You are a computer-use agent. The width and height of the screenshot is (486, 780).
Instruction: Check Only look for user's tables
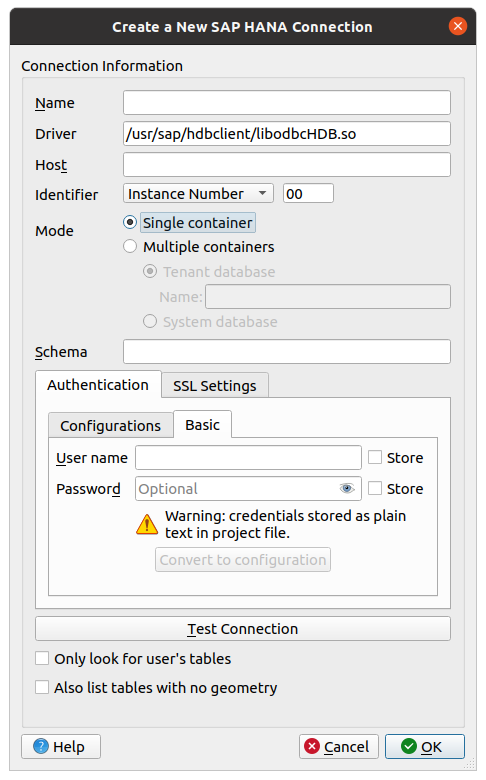click(42, 659)
